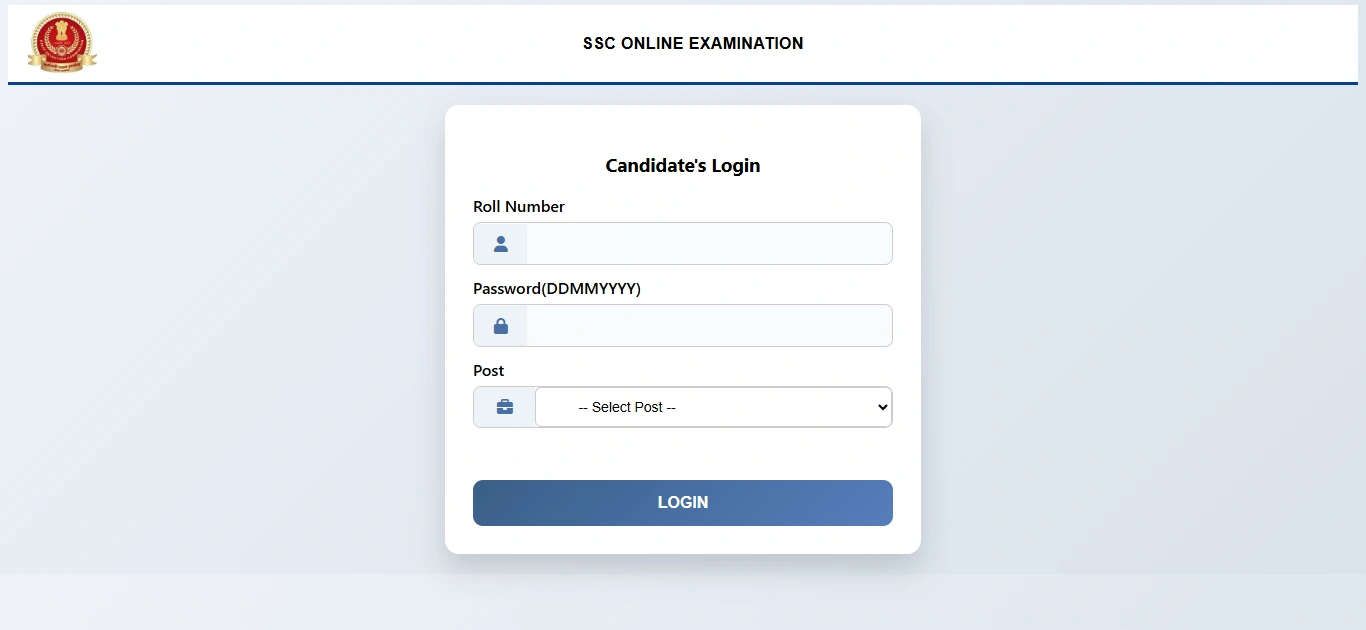The height and width of the screenshot is (630, 1366).
Task: Click inside the Roll Number input field
Action: click(707, 243)
